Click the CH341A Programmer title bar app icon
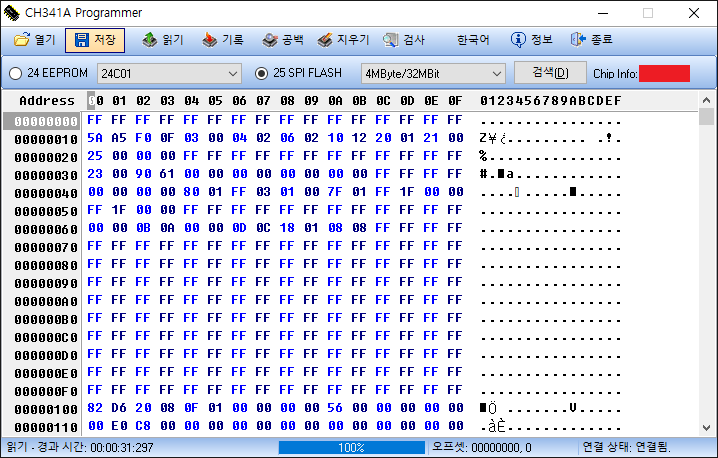 tap(11, 13)
